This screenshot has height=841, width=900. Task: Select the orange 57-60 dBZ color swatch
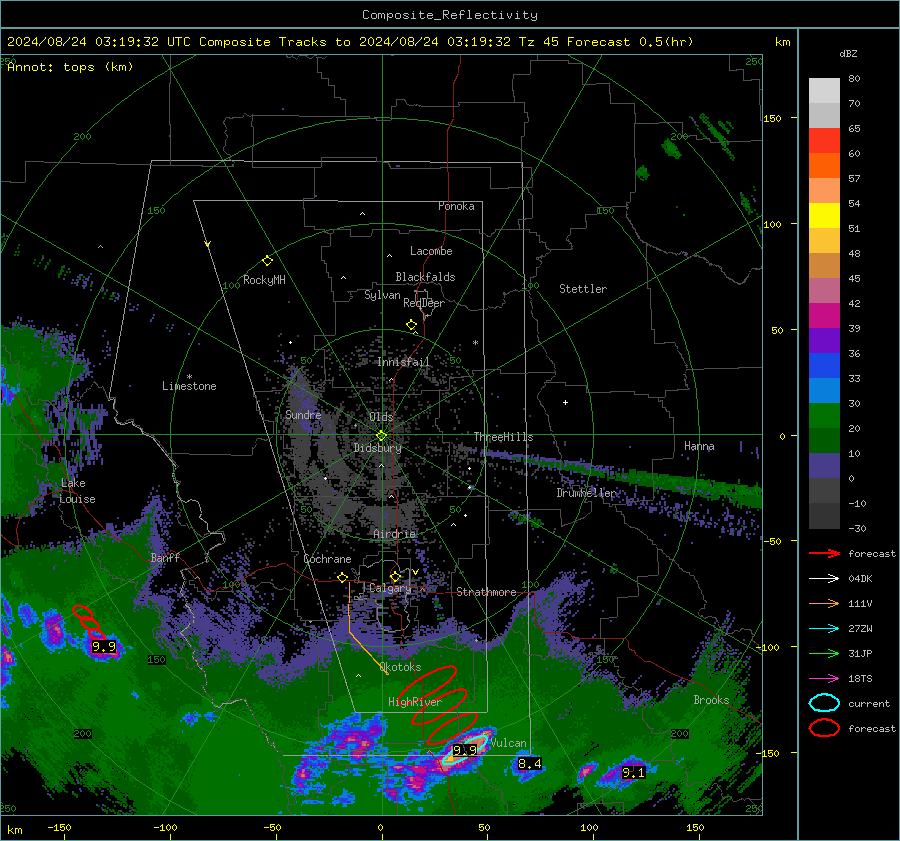click(x=824, y=166)
